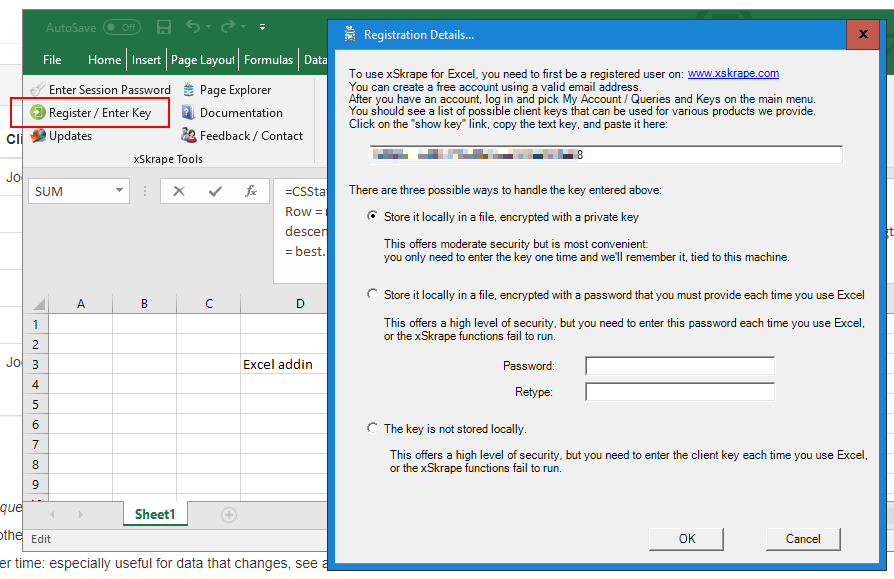Click the Undo arrow icon
The image size is (894, 579).
point(193,26)
